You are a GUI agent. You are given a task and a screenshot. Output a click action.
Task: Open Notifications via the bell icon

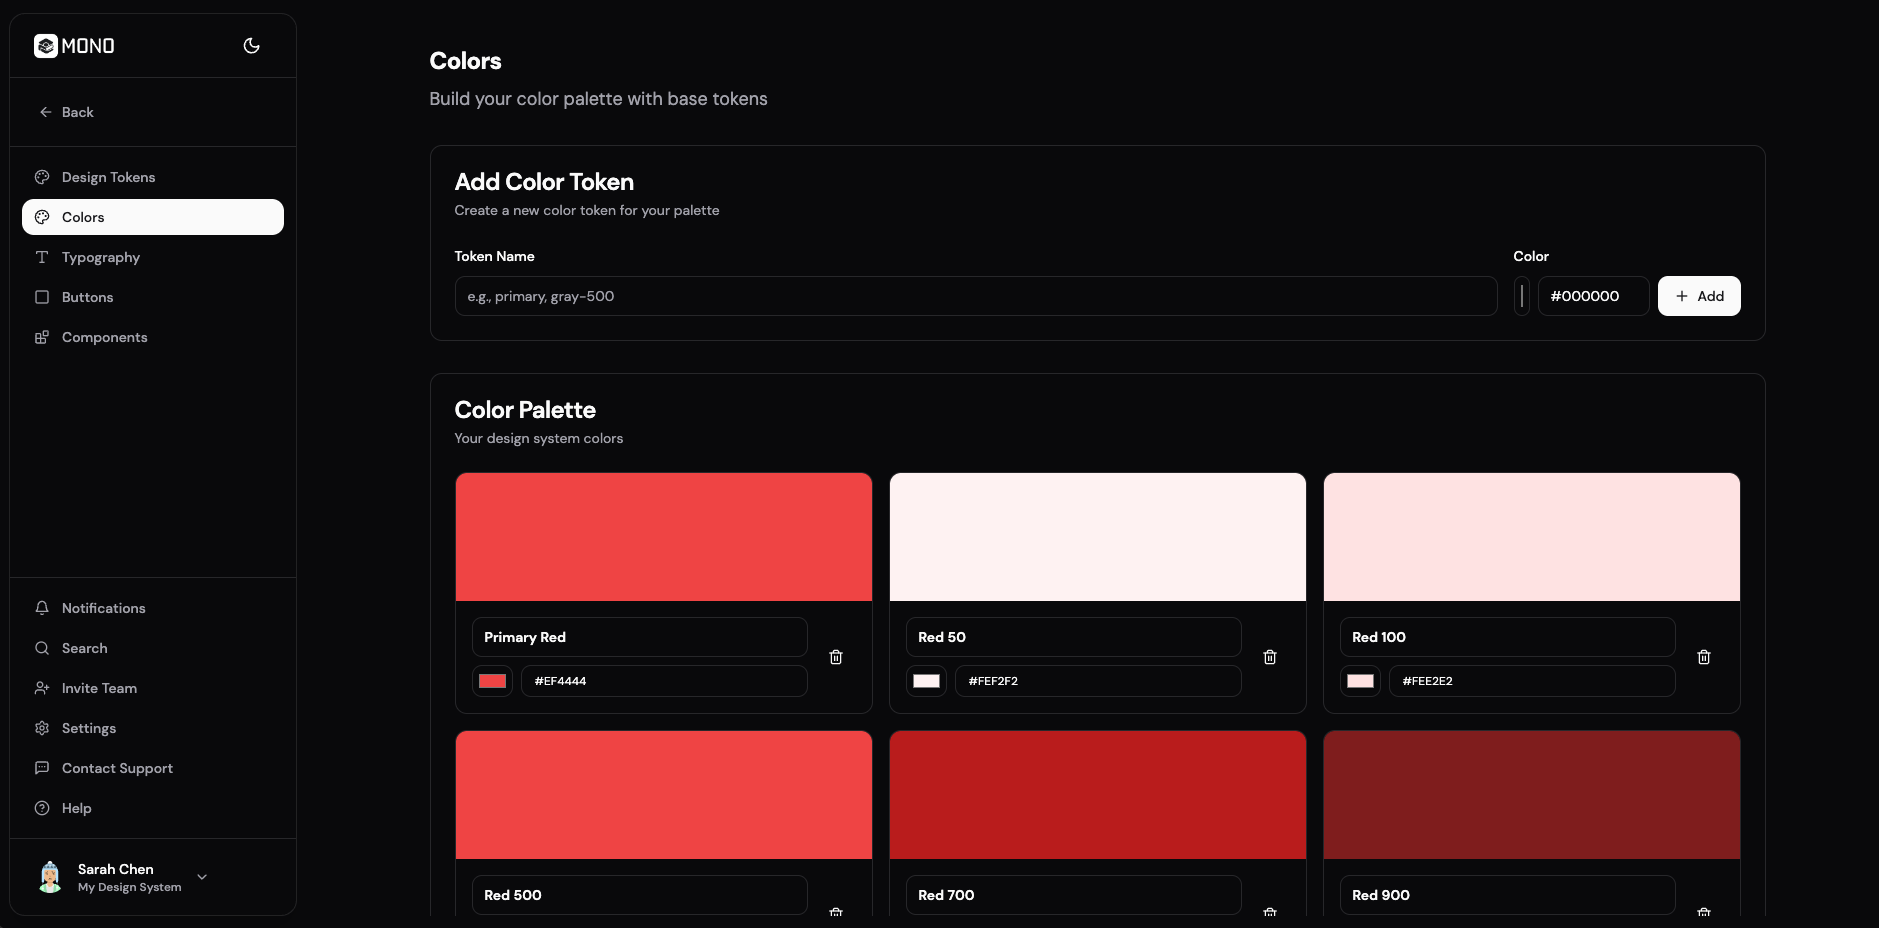tap(41, 608)
